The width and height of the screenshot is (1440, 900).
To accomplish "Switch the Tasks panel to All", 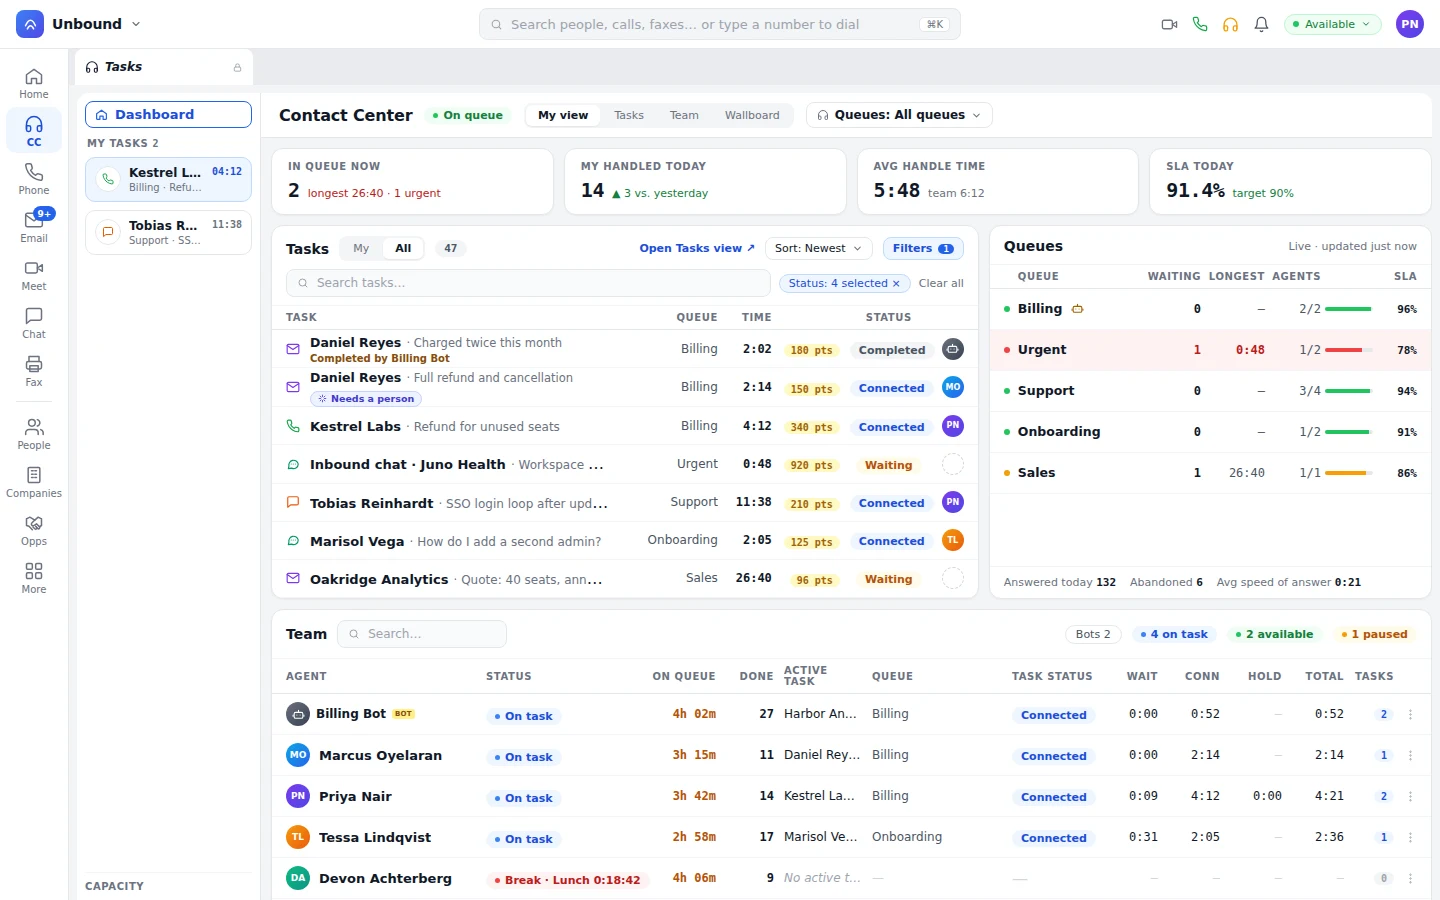I will point(403,248).
